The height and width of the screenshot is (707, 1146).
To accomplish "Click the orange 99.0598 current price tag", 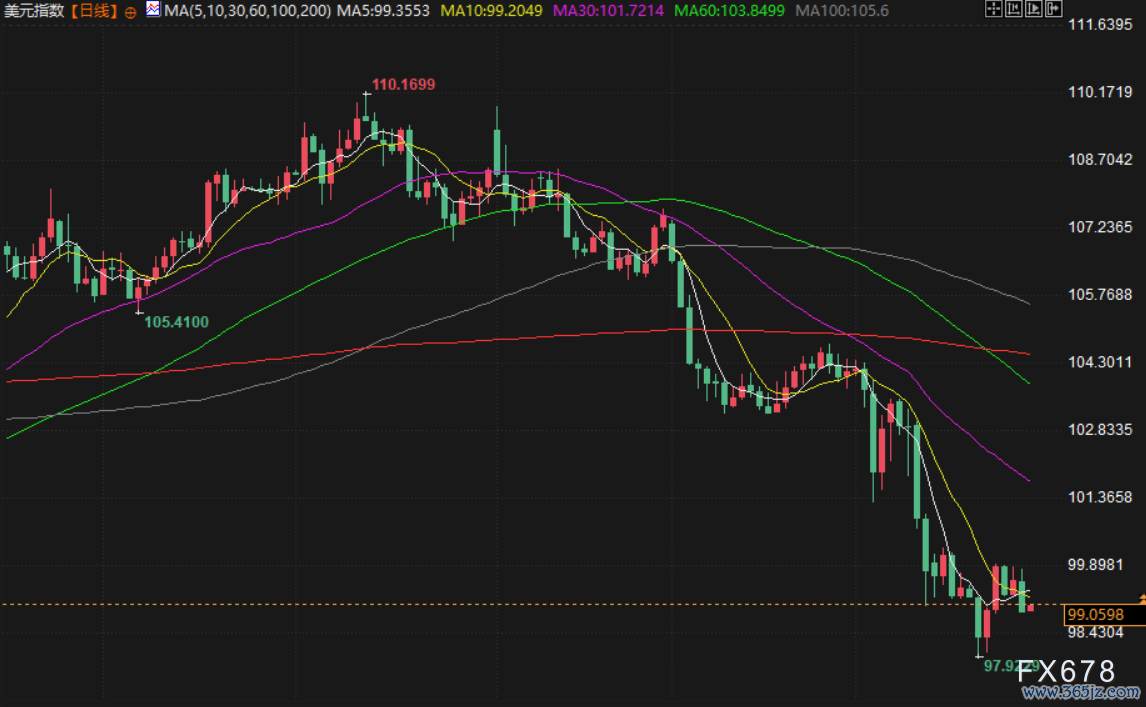I will 1095,614.
